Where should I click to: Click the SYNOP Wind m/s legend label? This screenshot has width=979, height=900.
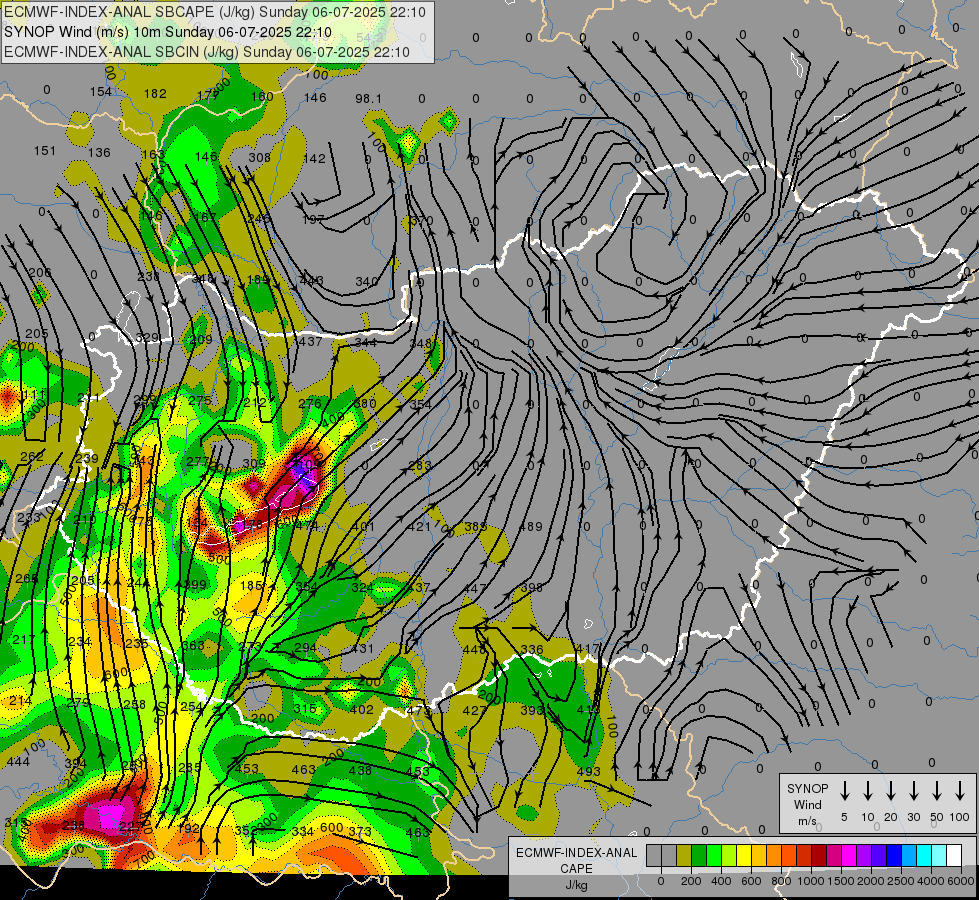pyautogui.click(x=807, y=804)
